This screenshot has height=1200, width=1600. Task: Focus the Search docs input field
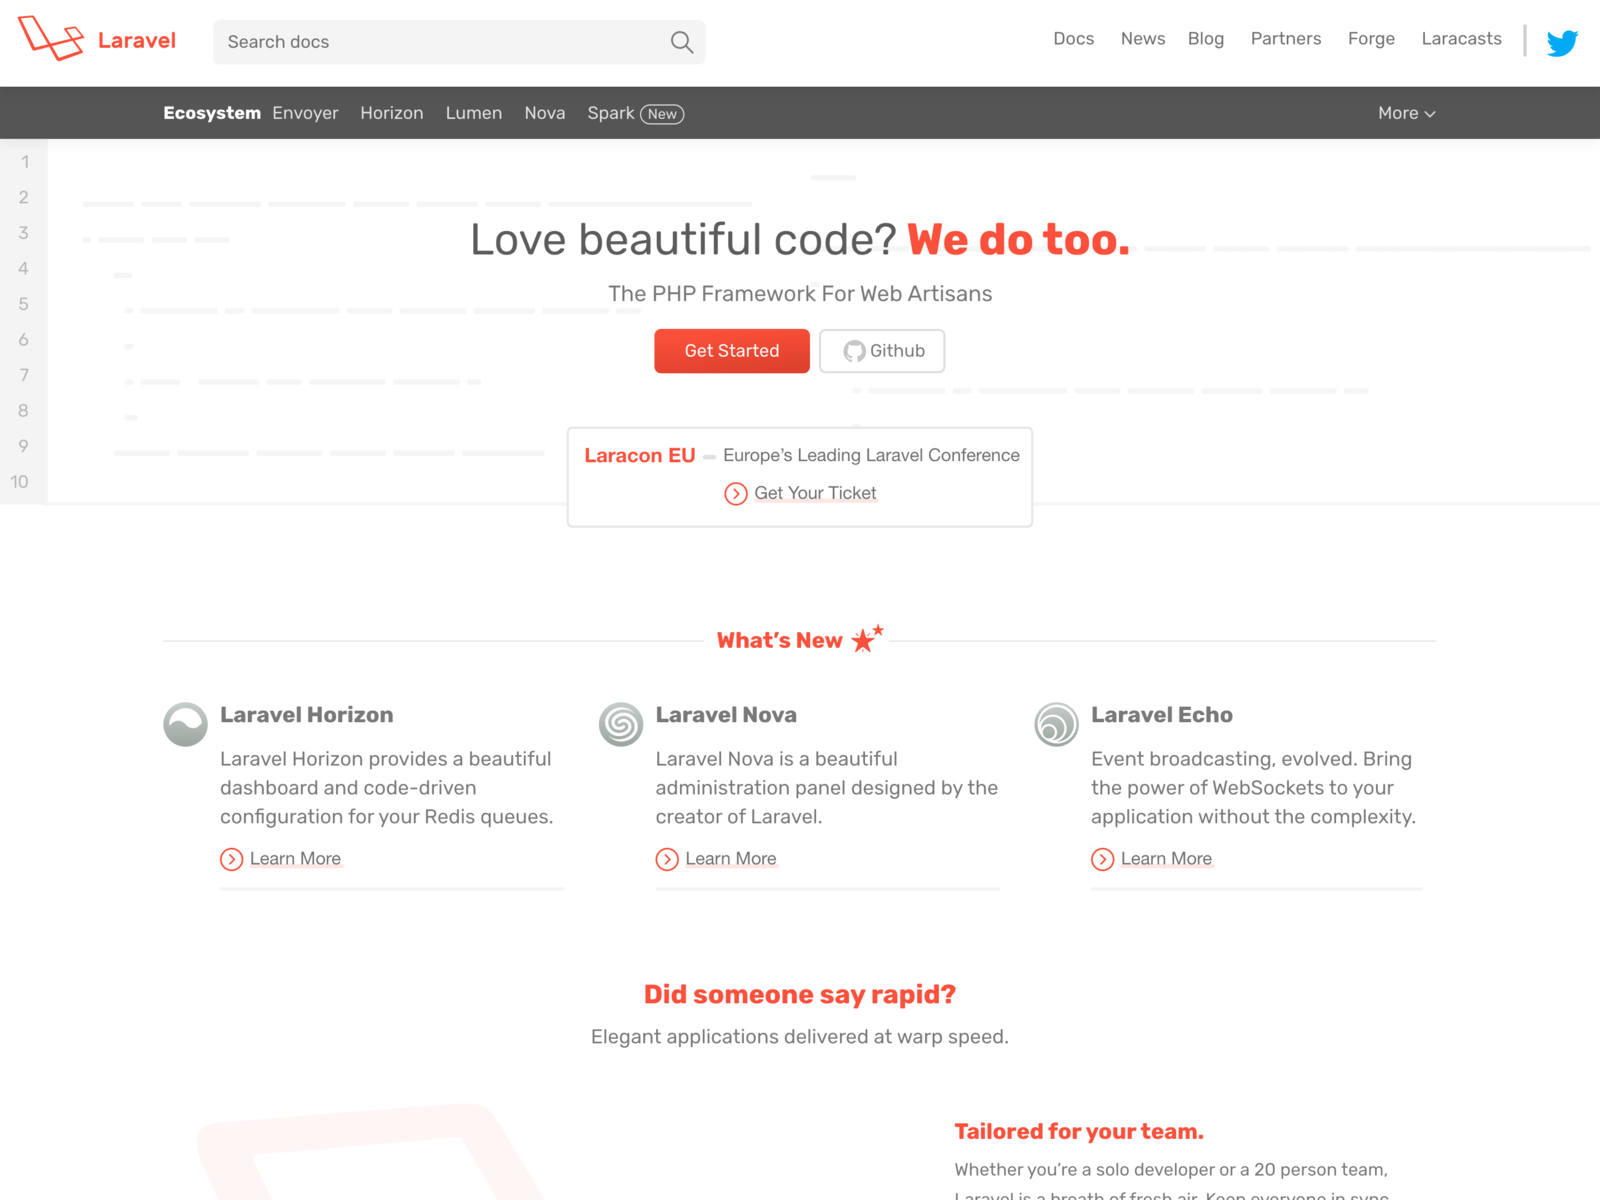459,42
